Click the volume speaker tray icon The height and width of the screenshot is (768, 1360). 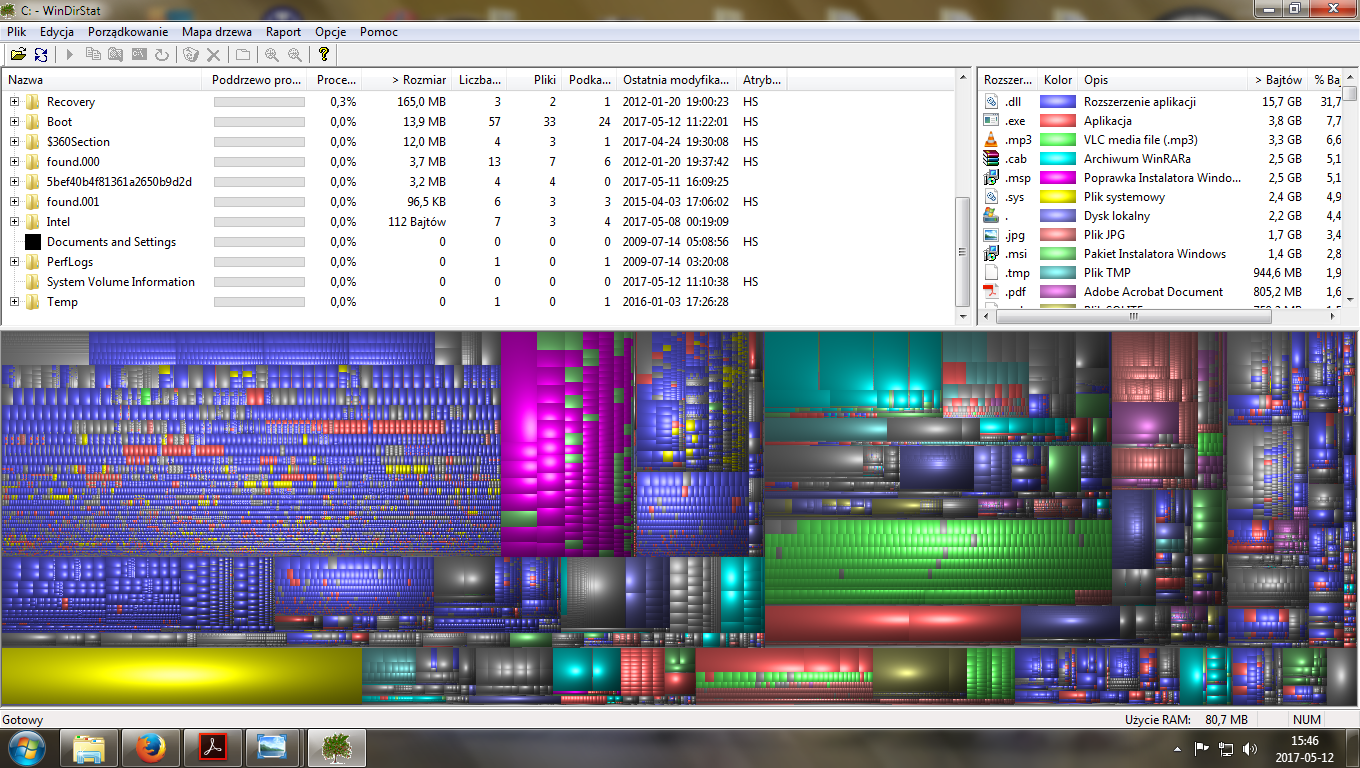coord(1249,749)
